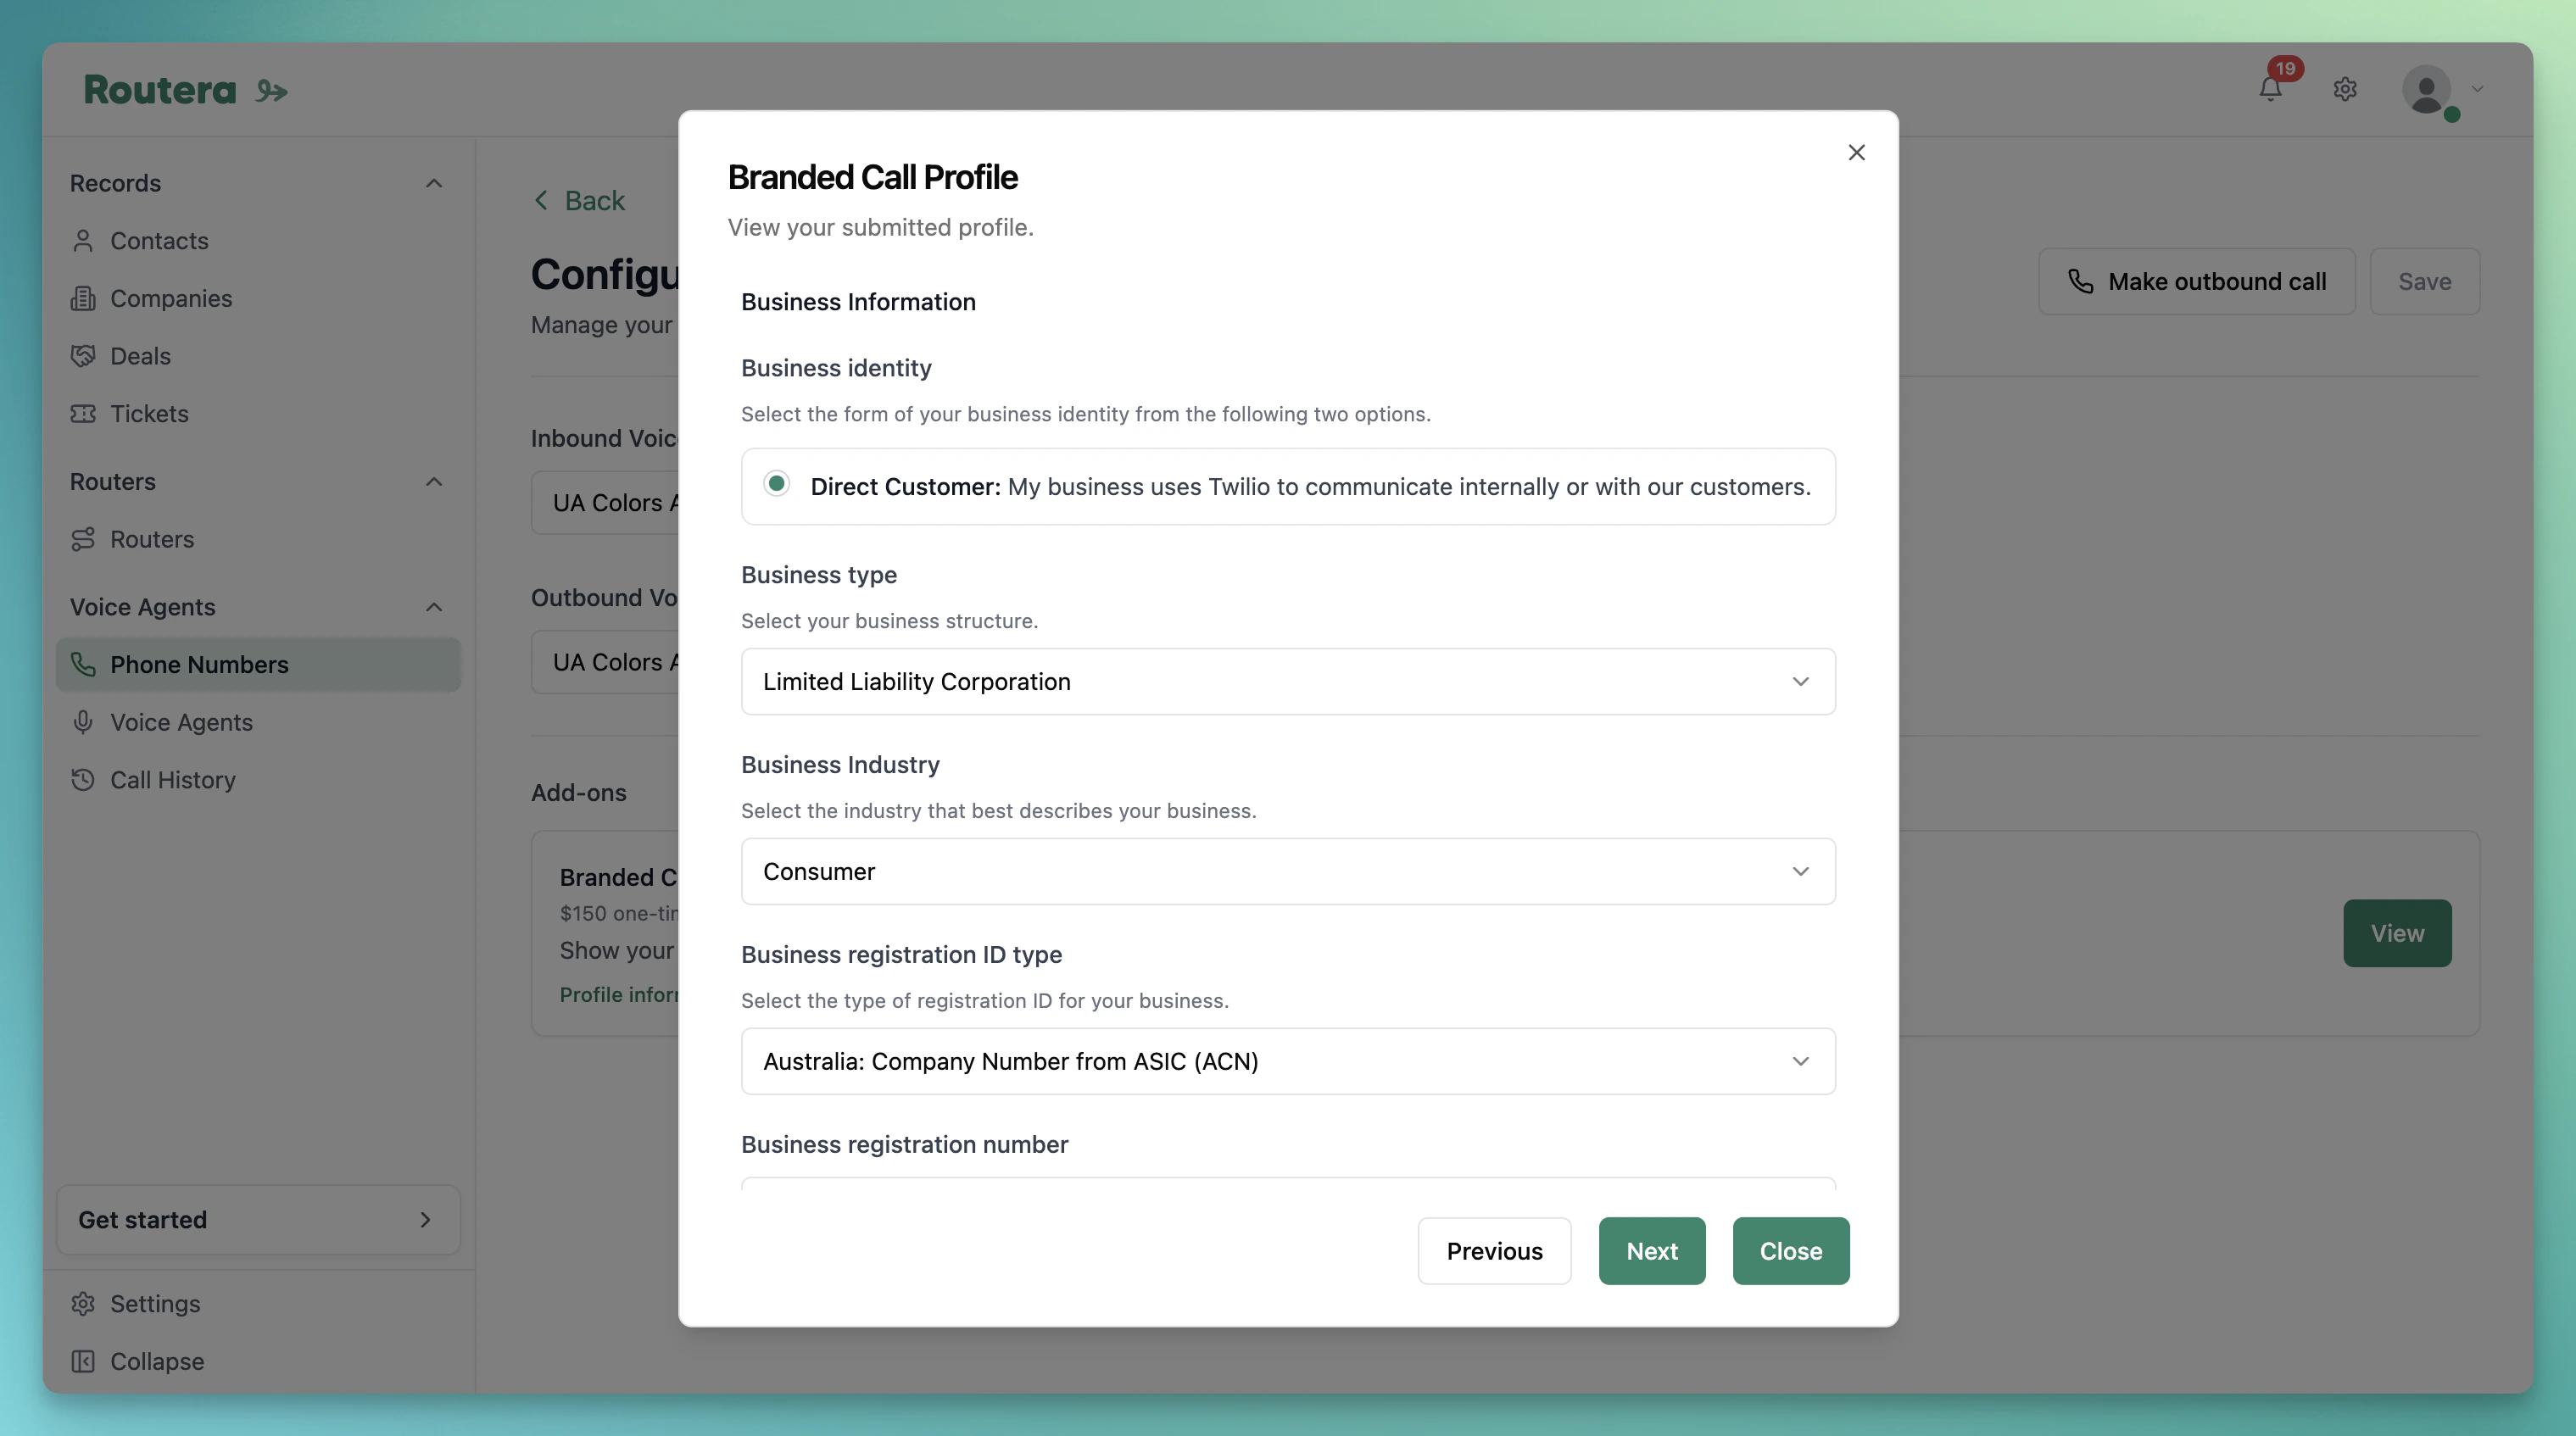Select the Direct Customer radio button

coord(776,484)
